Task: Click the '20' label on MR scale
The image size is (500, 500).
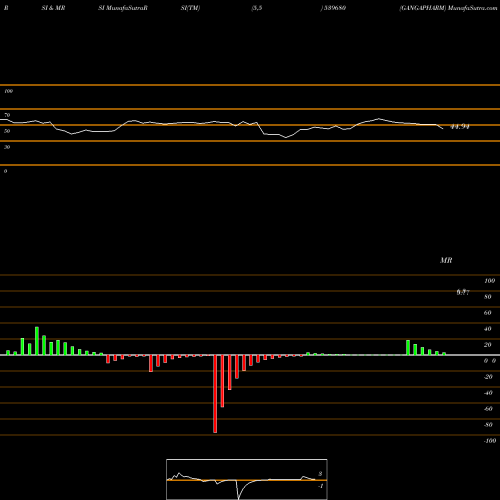Action: pyautogui.click(x=488, y=345)
